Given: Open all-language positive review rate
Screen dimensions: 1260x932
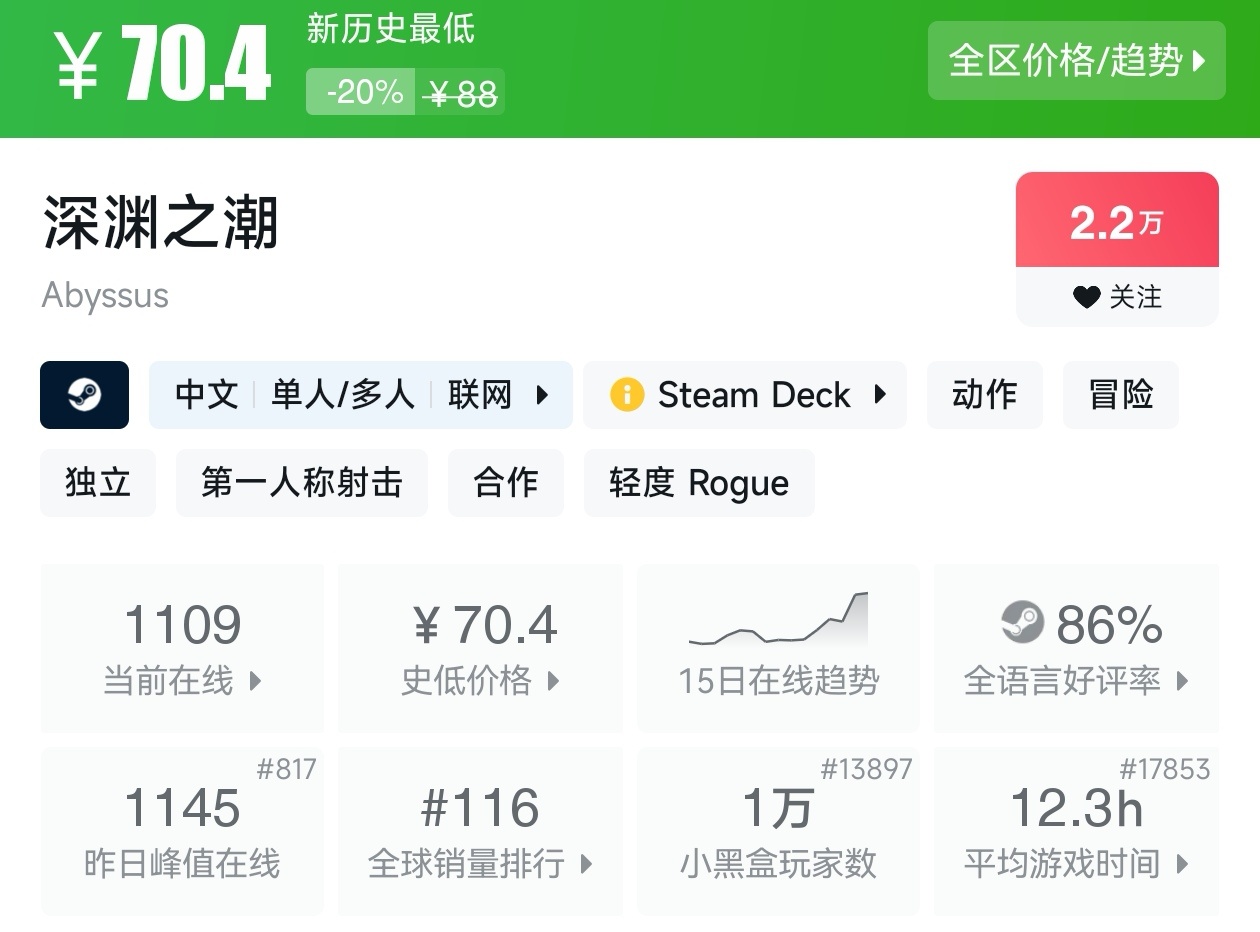Looking at the screenshot, I should [x=1076, y=647].
